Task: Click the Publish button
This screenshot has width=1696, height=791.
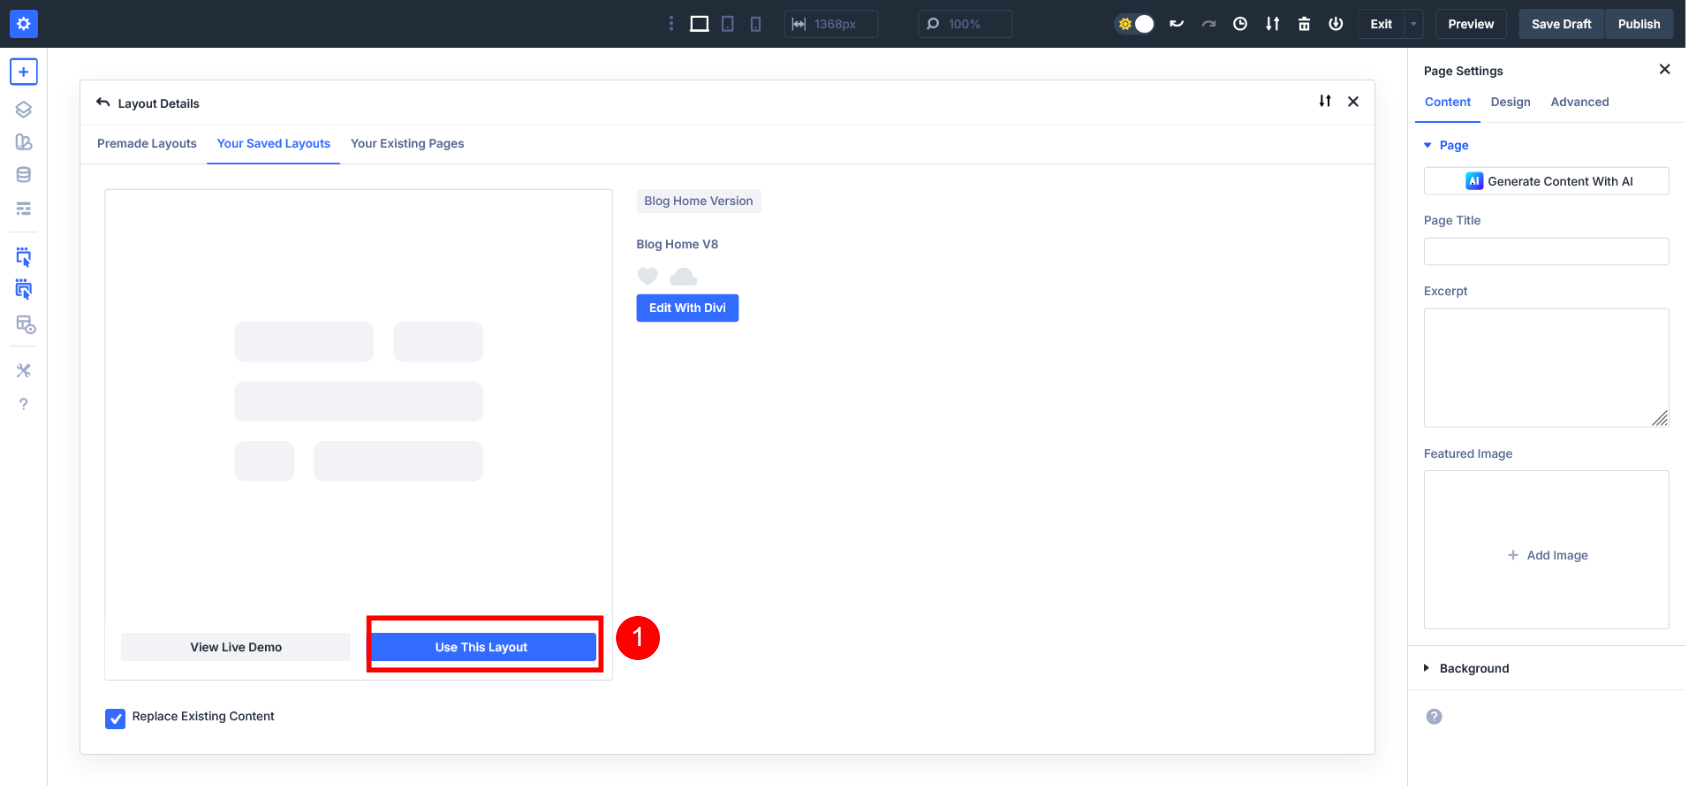Action: (1639, 23)
